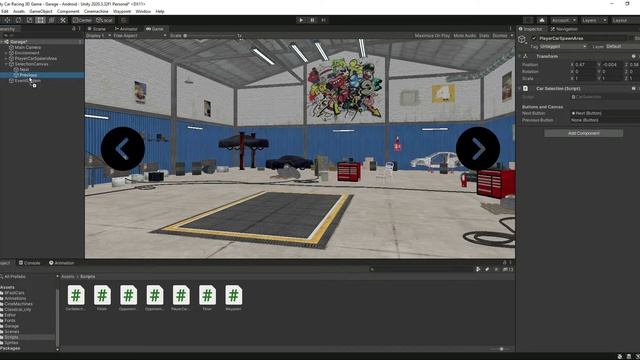Select the CarSelection script asset

click(x=76, y=298)
